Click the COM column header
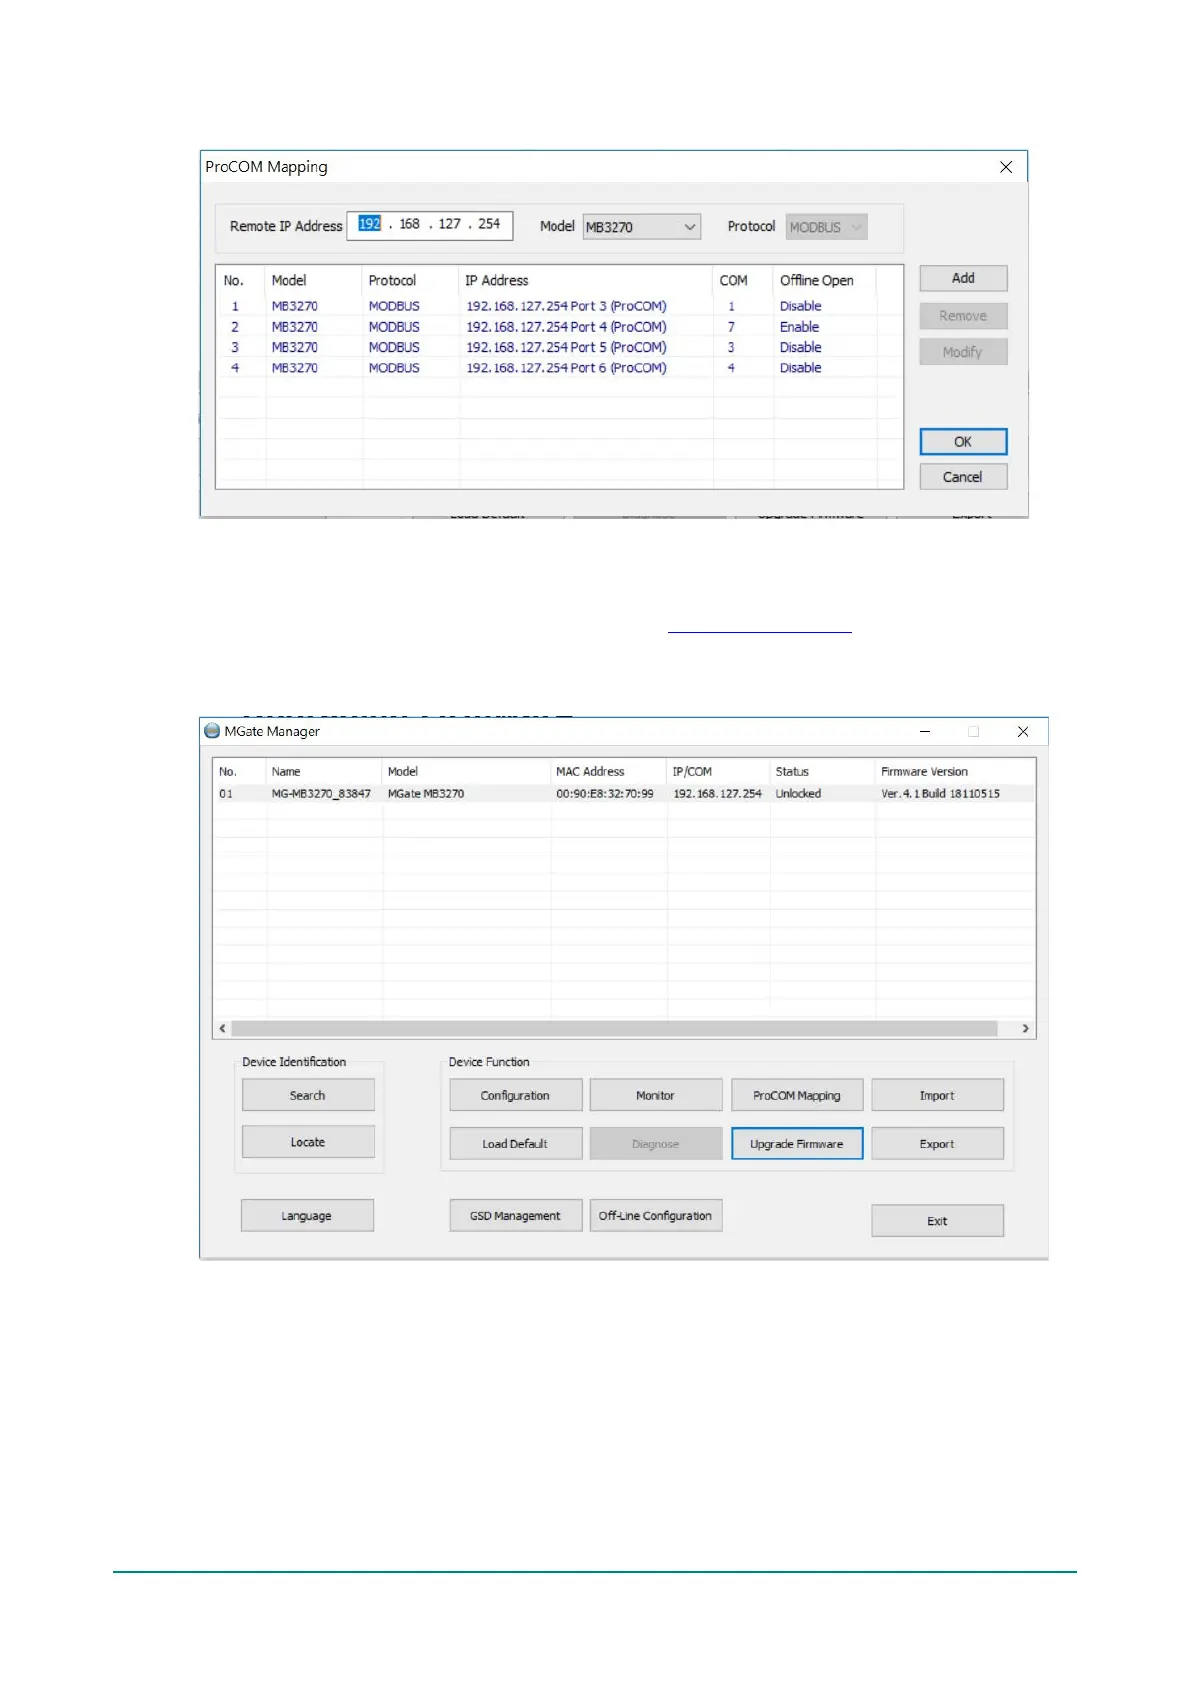 tap(743, 281)
